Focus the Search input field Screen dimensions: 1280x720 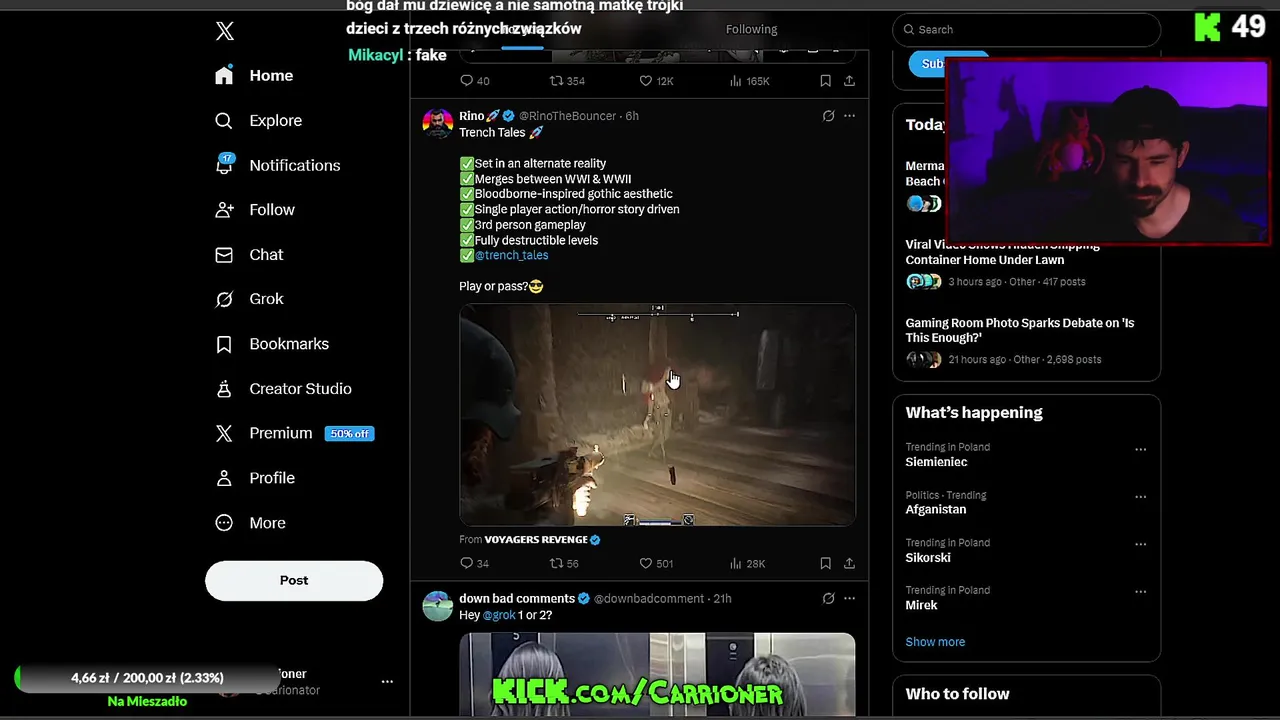[x=1026, y=30]
